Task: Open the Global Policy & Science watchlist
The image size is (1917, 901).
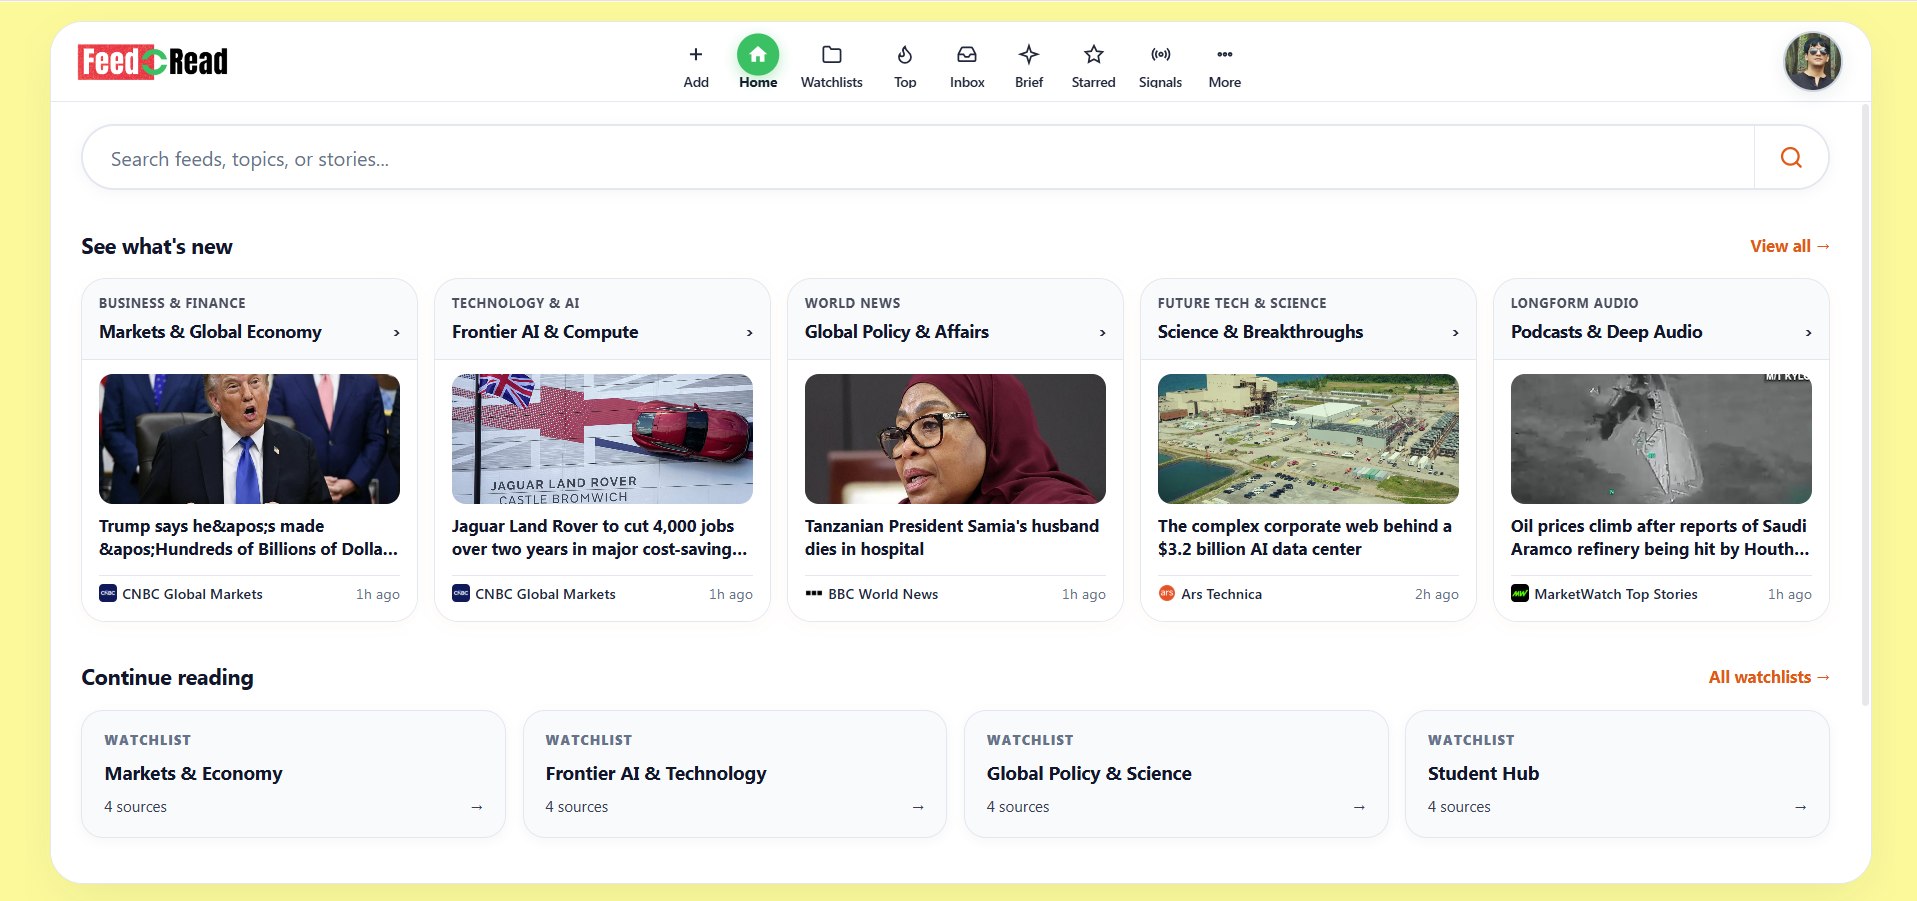Action: coord(1176,774)
